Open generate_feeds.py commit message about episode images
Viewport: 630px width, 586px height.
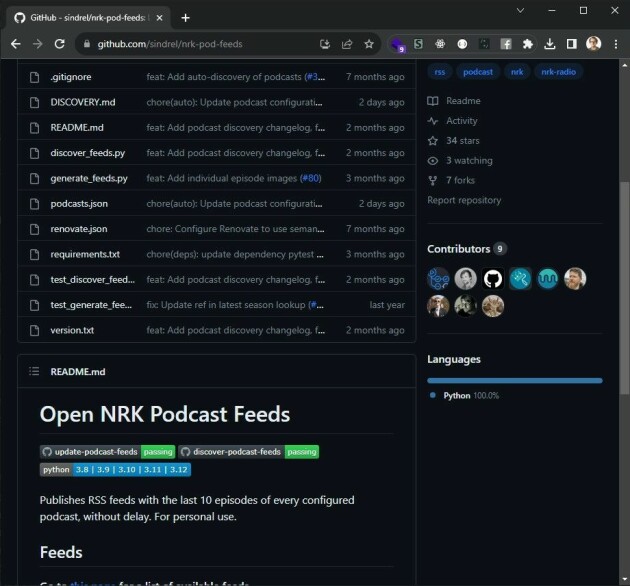tap(222, 178)
